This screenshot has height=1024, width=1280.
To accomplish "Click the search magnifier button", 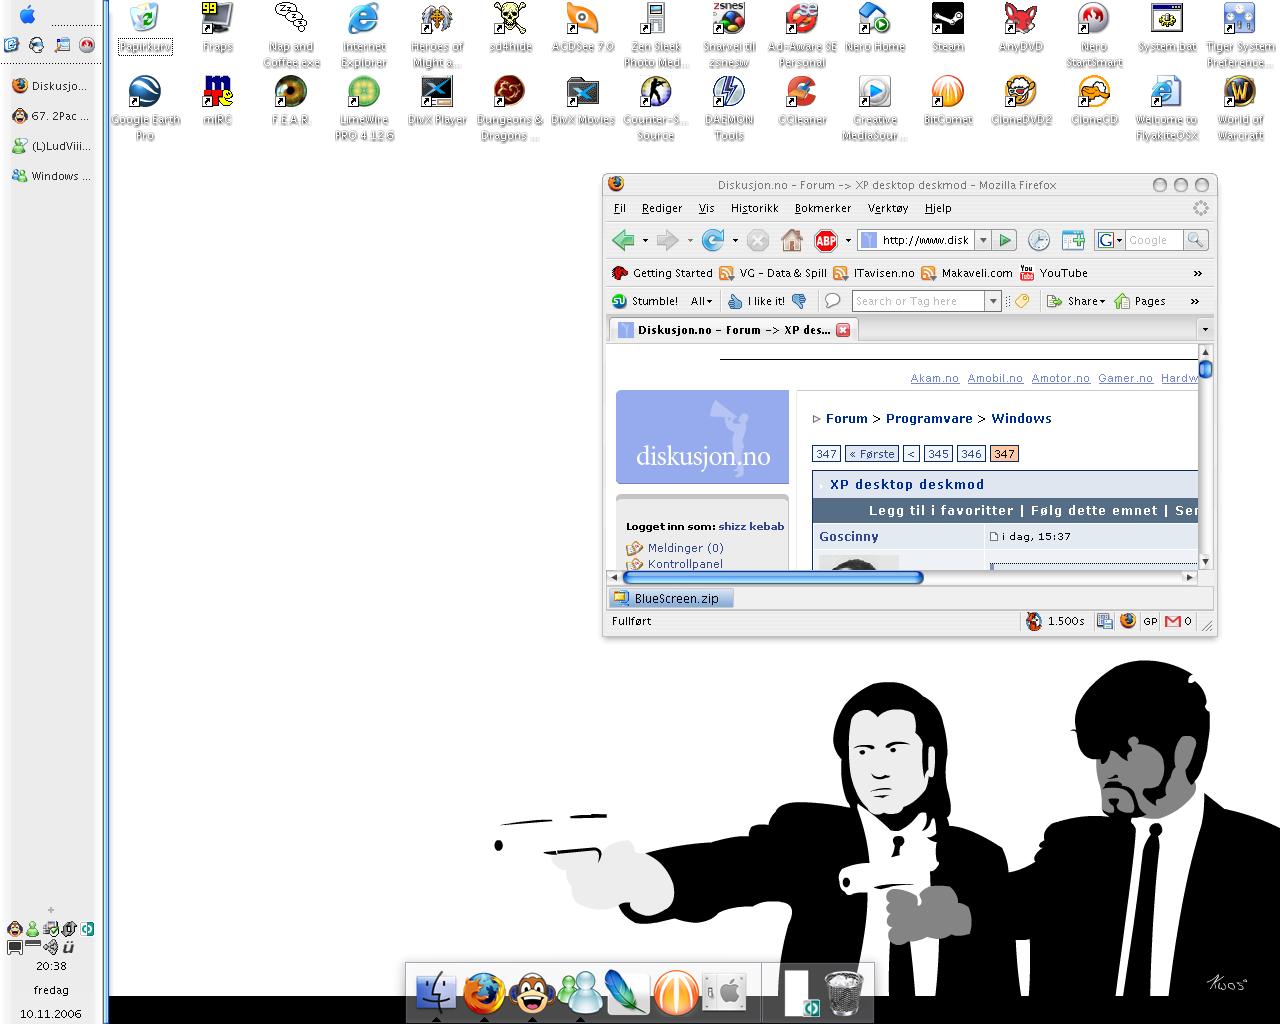I will pos(1195,240).
